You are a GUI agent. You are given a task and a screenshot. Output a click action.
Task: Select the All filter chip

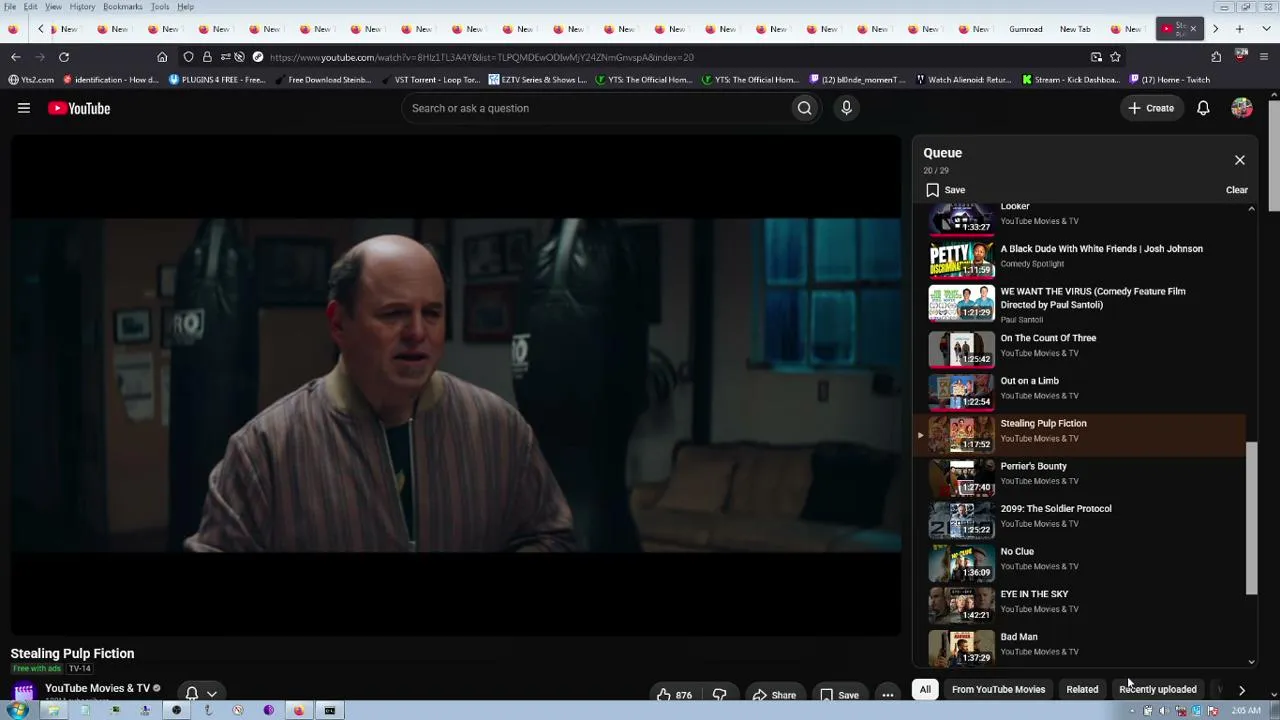click(925, 689)
